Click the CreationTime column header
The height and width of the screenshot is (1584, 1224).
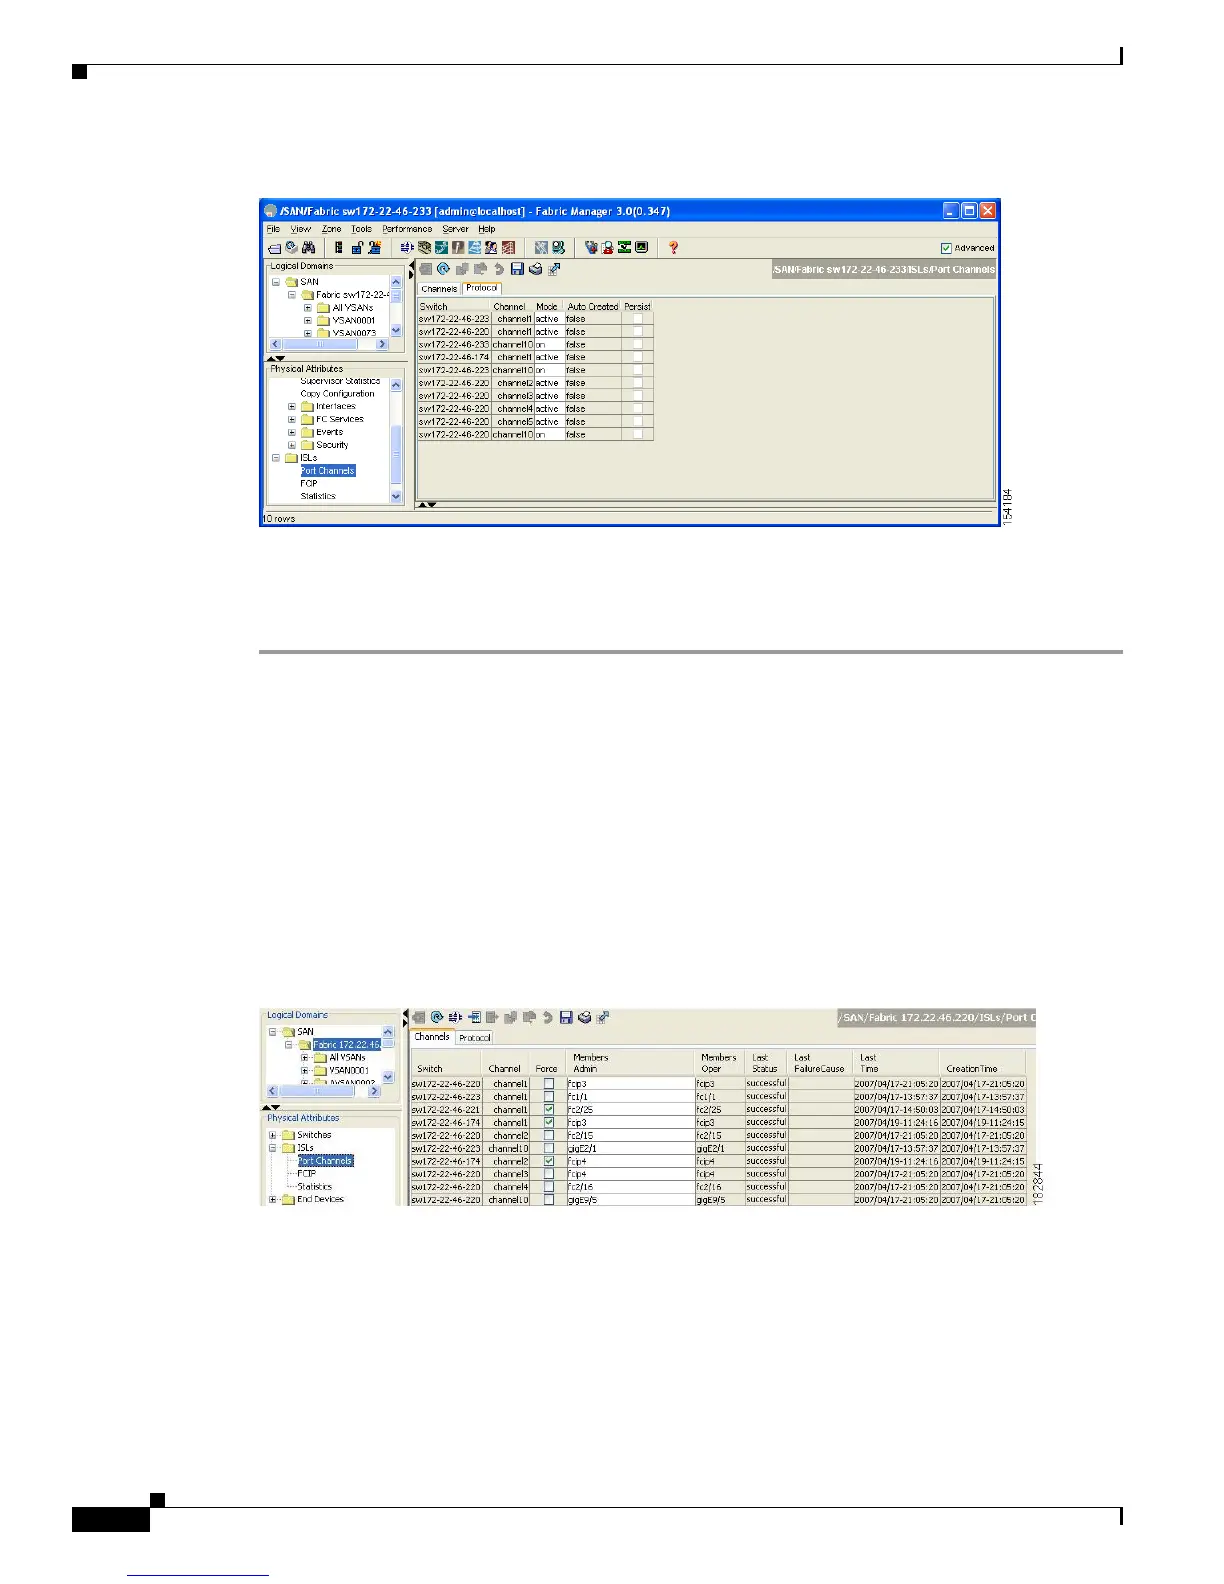(x=982, y=1063)
